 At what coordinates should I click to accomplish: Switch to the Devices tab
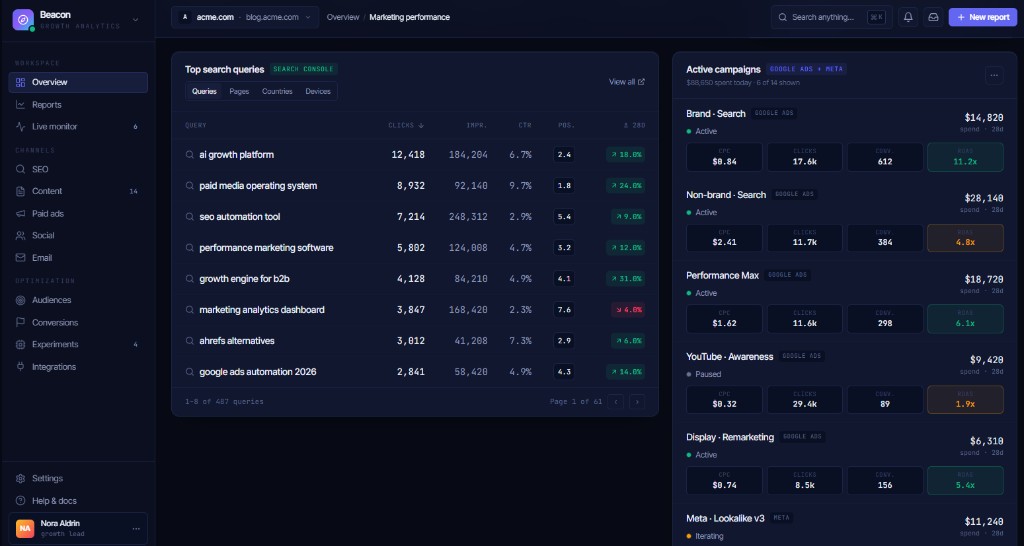(318, 91)
